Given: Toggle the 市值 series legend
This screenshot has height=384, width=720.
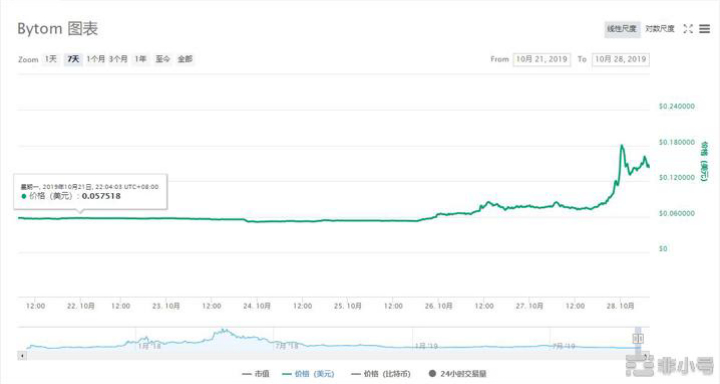Looking at the screenshot, I should pyautogui.click(x=256, y=374).
